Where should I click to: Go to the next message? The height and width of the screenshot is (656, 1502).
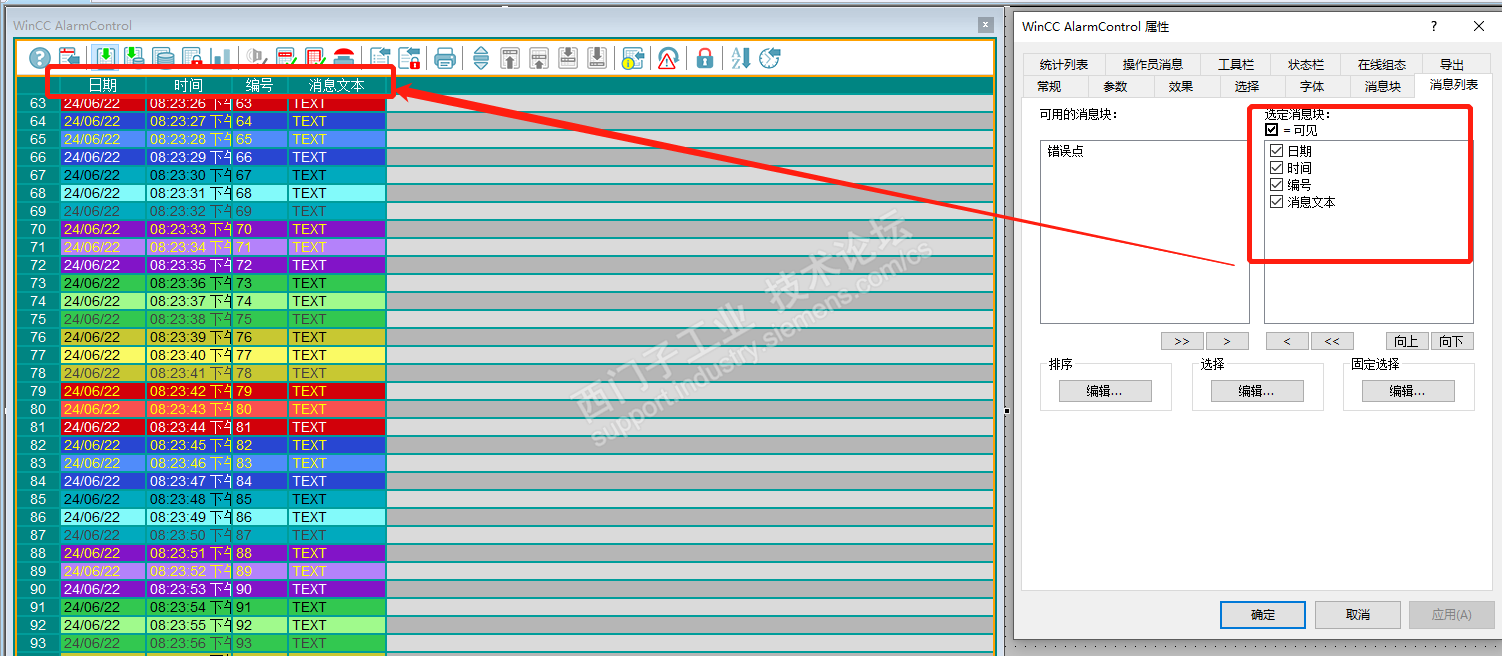coord(568,58)
